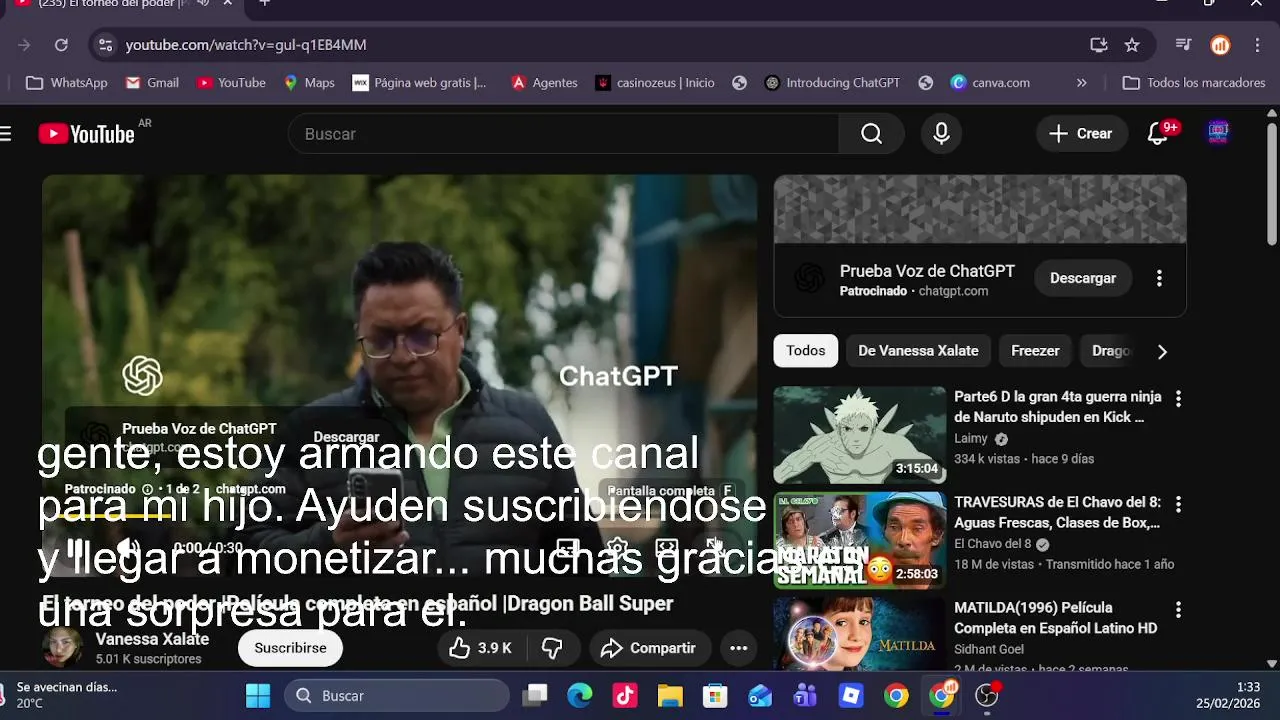Open the Agentes bookmark
1280x720 pixels.
pyautogui.click(x=544, y=83)
